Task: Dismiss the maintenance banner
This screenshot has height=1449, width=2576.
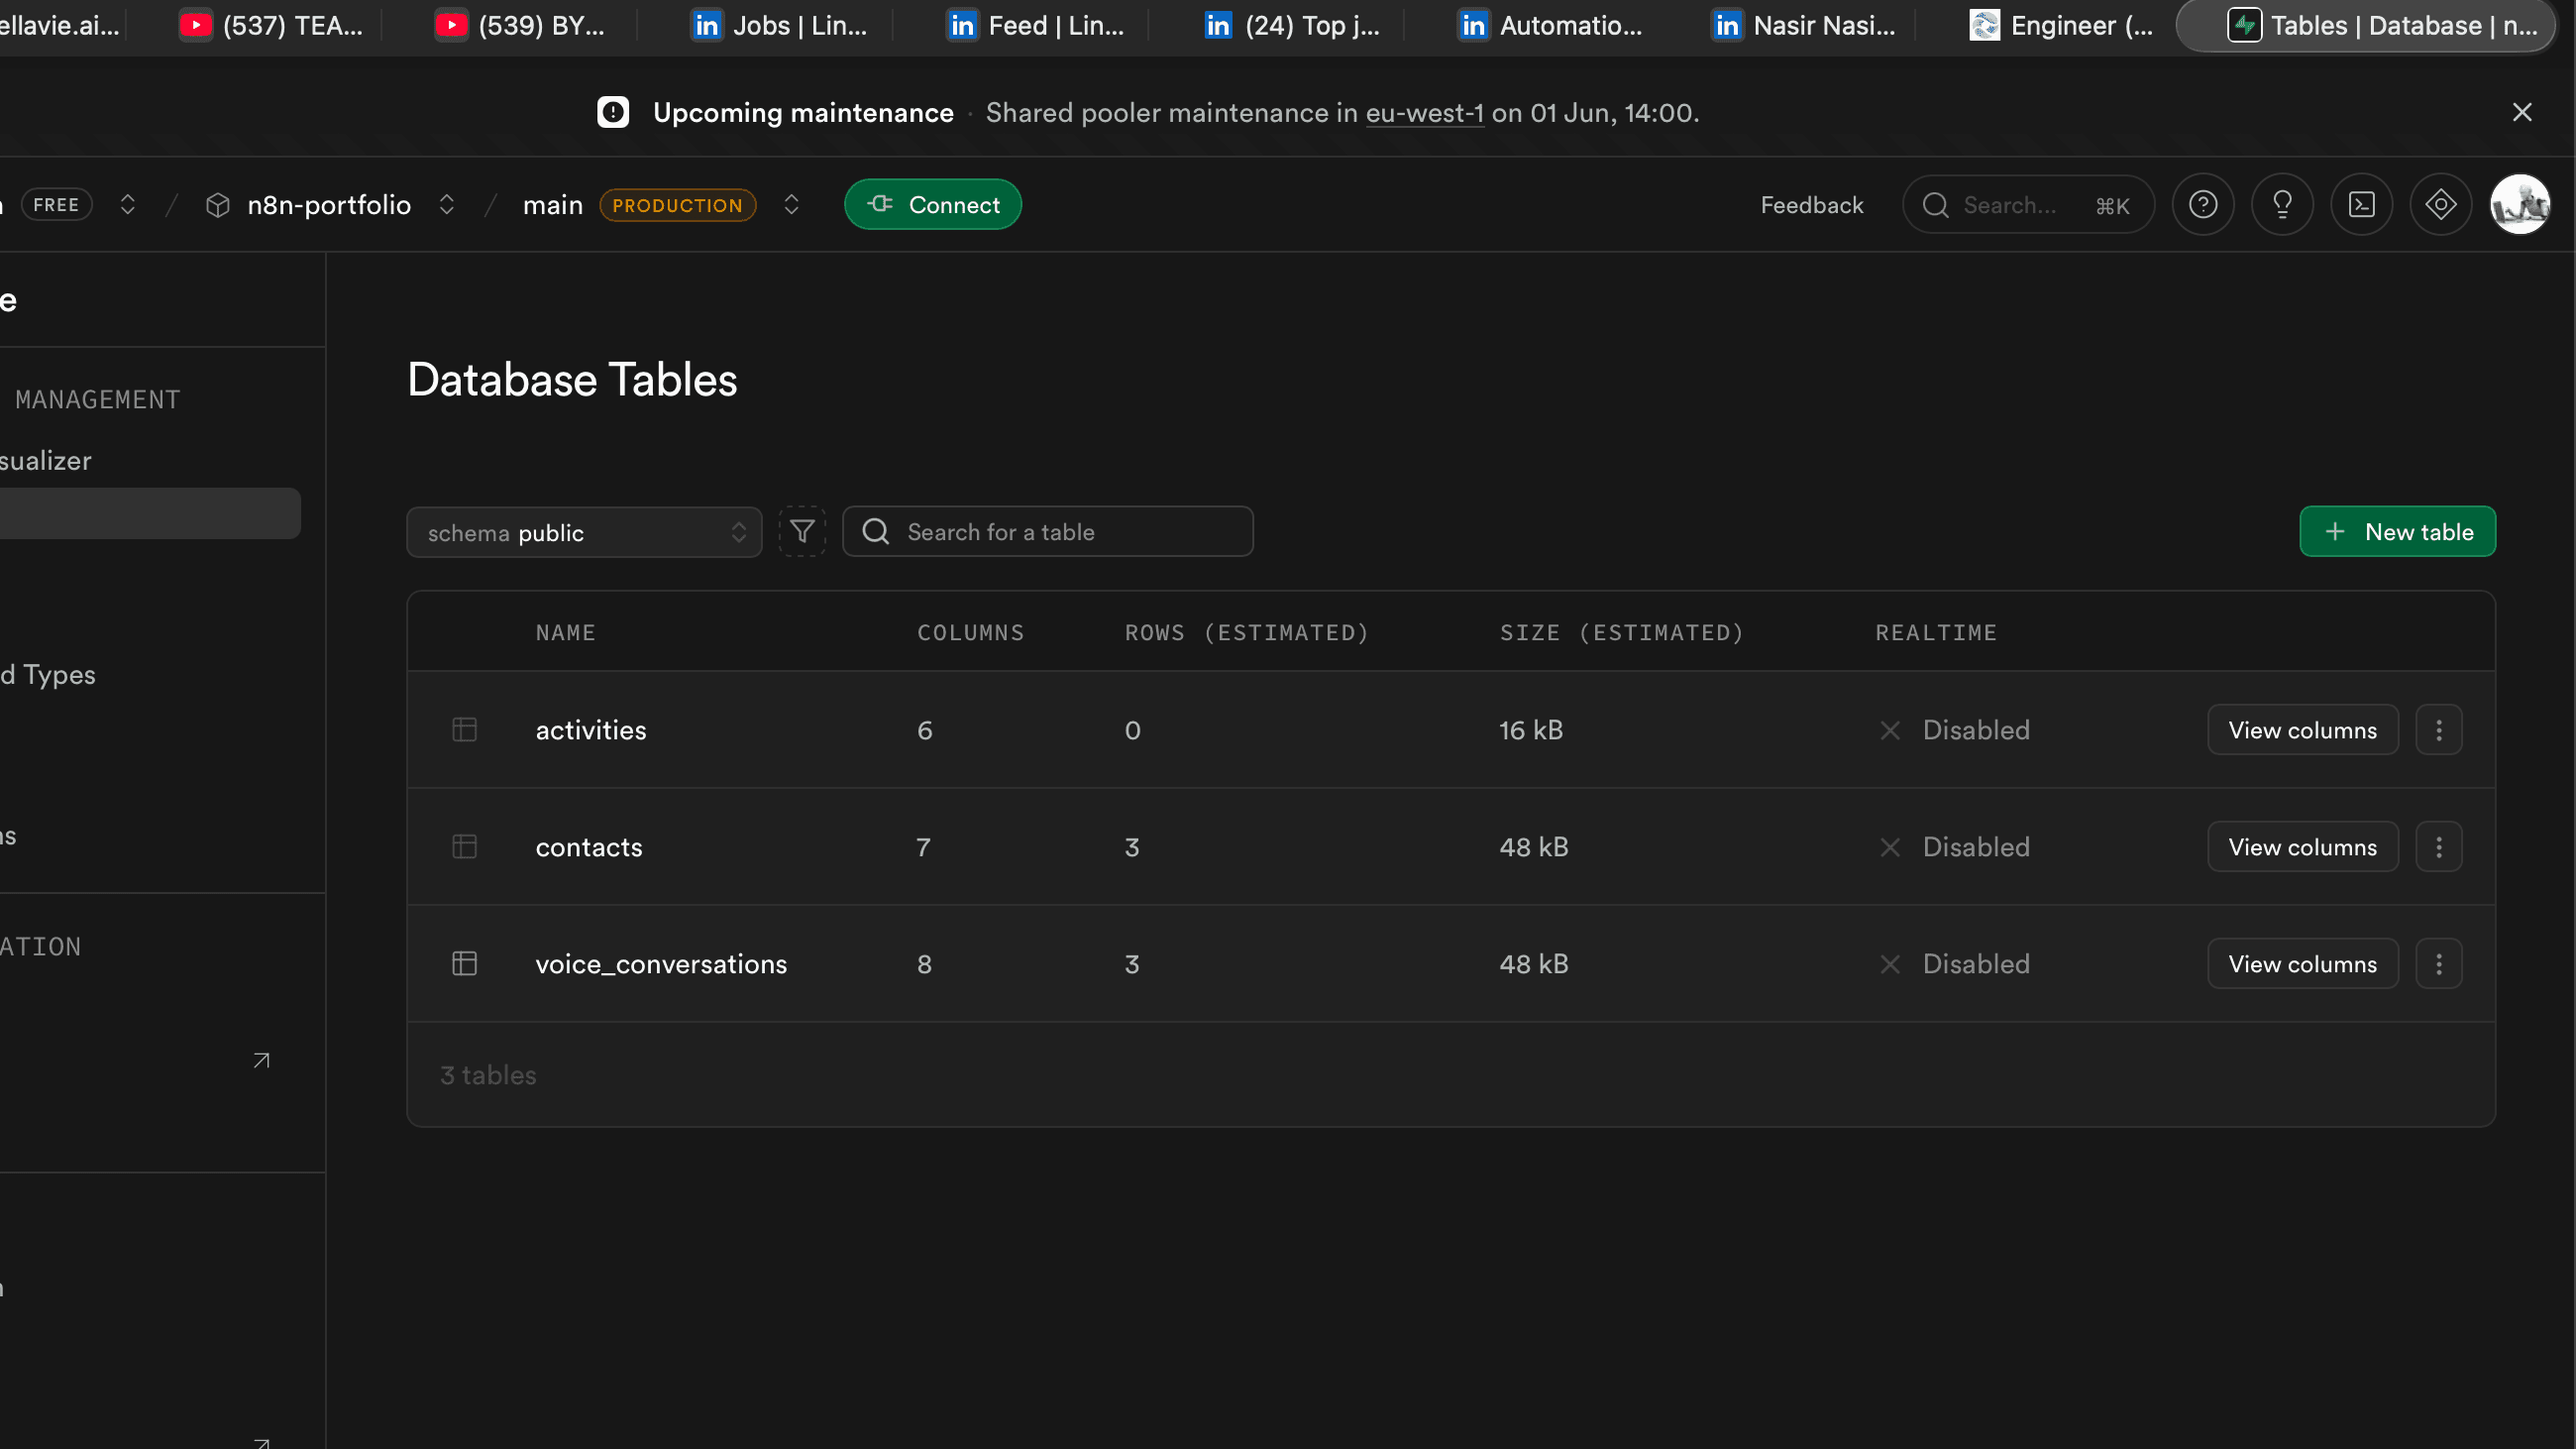Action: click(2522, 112)
